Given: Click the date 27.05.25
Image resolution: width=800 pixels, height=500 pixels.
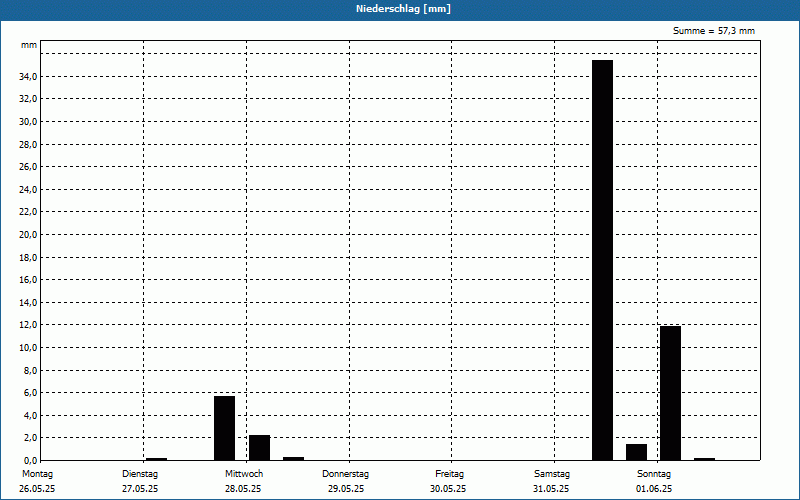Looking at the screenshot, I should tap(140, 489).
